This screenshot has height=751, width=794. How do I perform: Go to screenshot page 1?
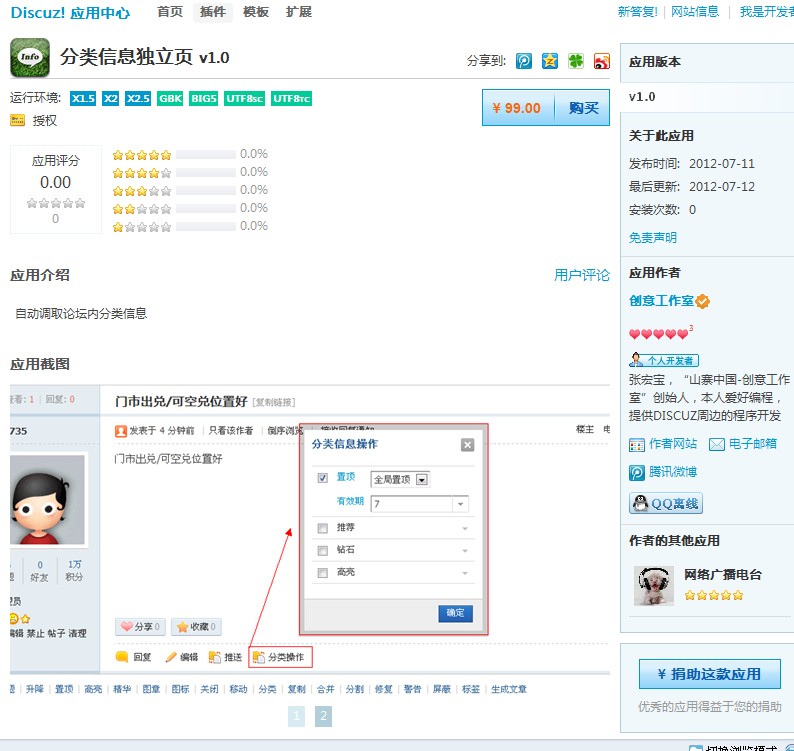click(x=296, y=716)
